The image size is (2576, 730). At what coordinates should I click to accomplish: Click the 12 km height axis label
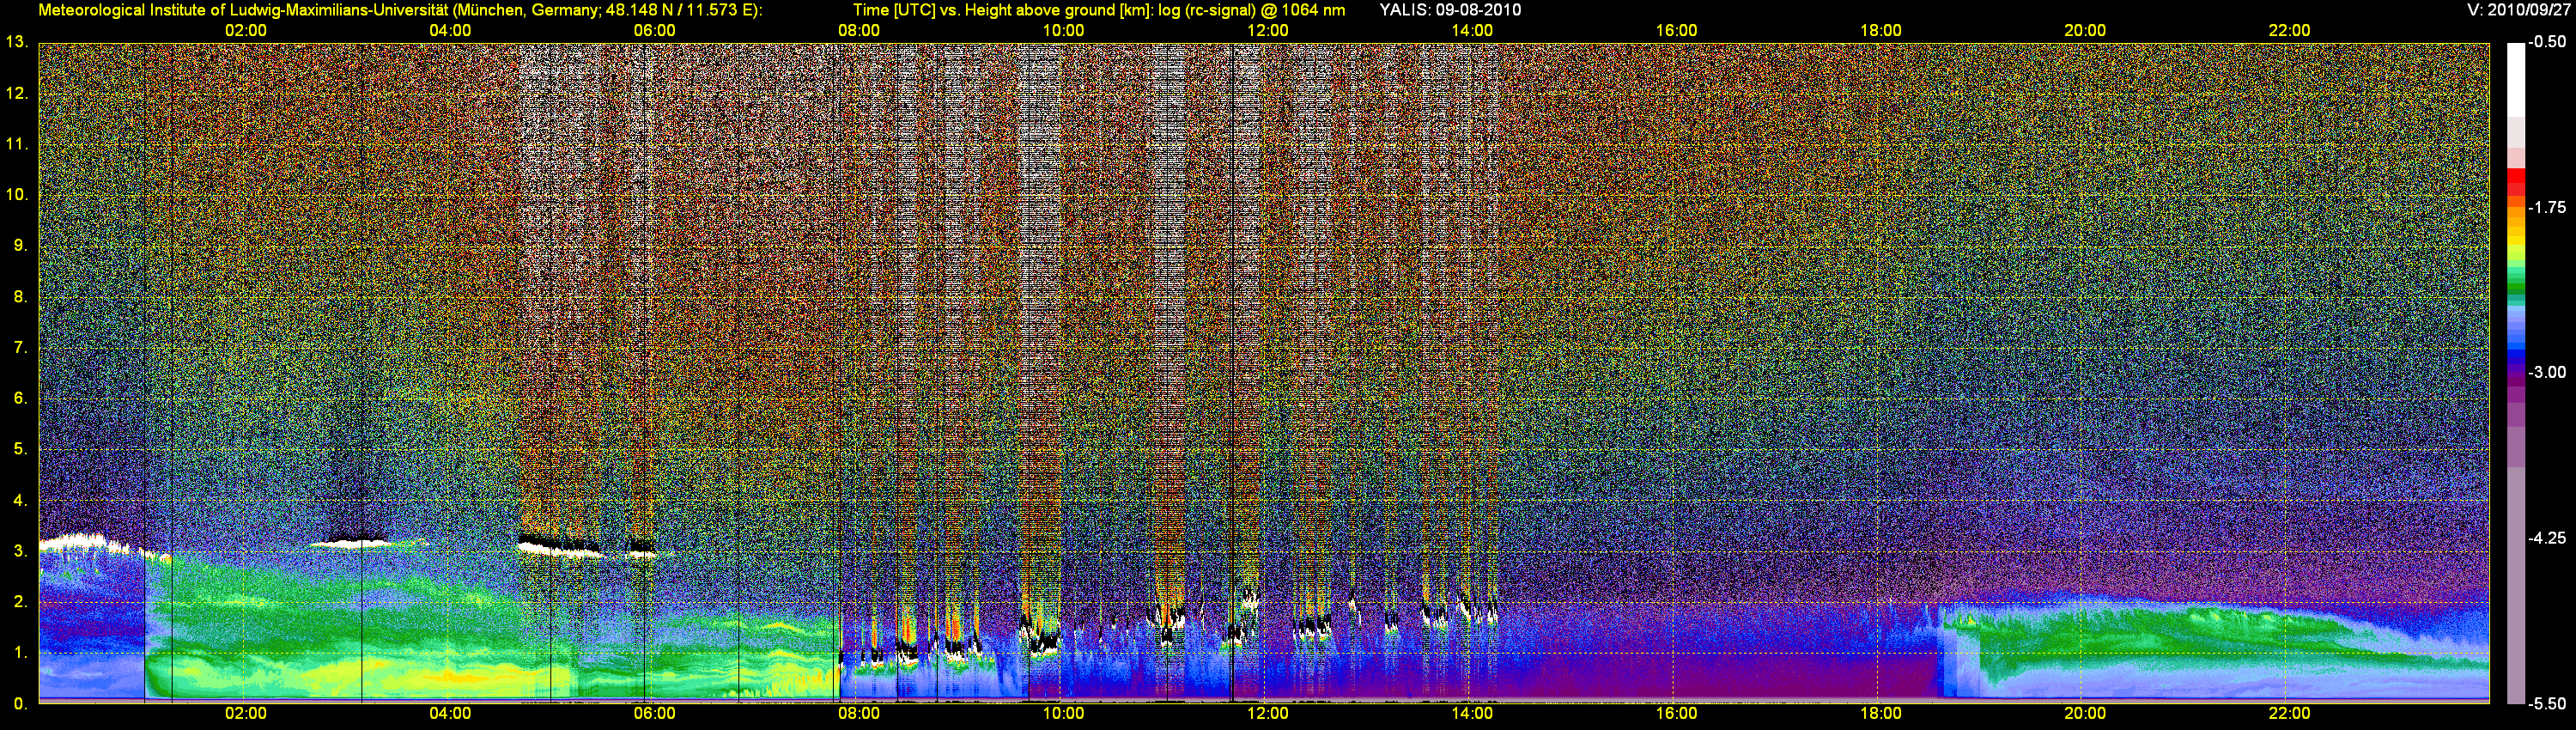[x=17, y=94]
